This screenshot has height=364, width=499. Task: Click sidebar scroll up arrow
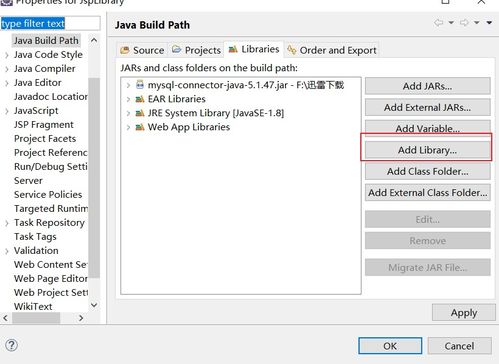point(94,40)
